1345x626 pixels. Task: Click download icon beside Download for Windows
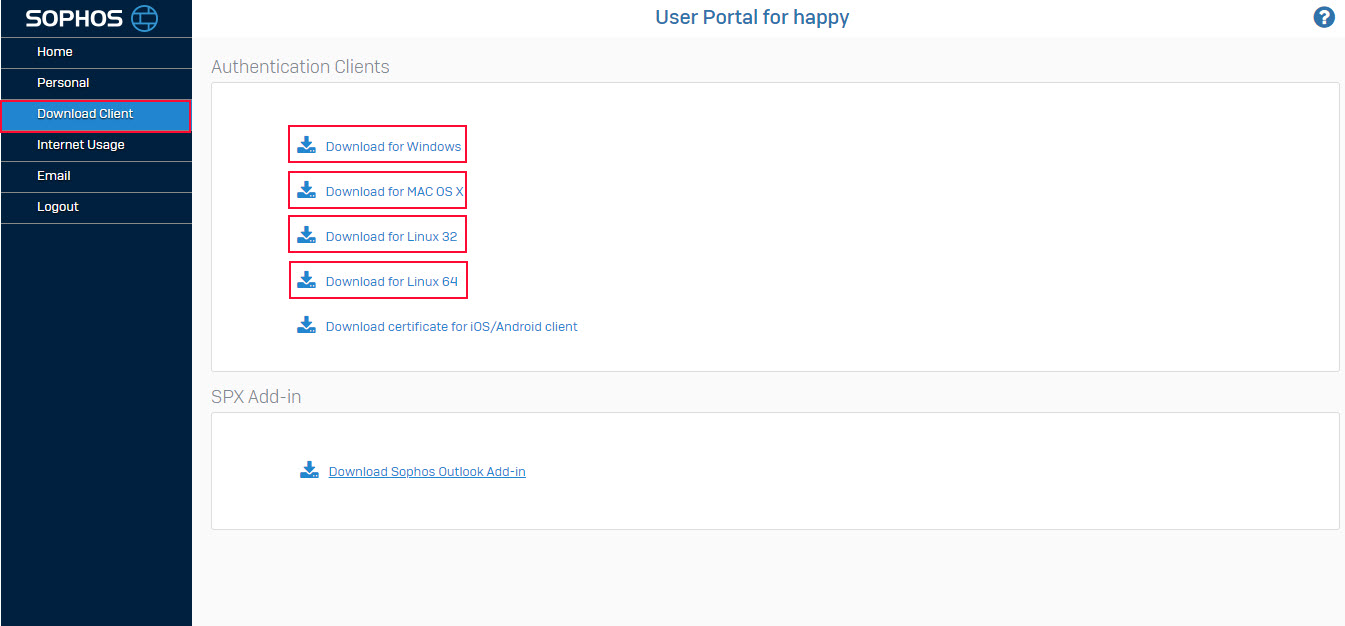pos(306,146)
